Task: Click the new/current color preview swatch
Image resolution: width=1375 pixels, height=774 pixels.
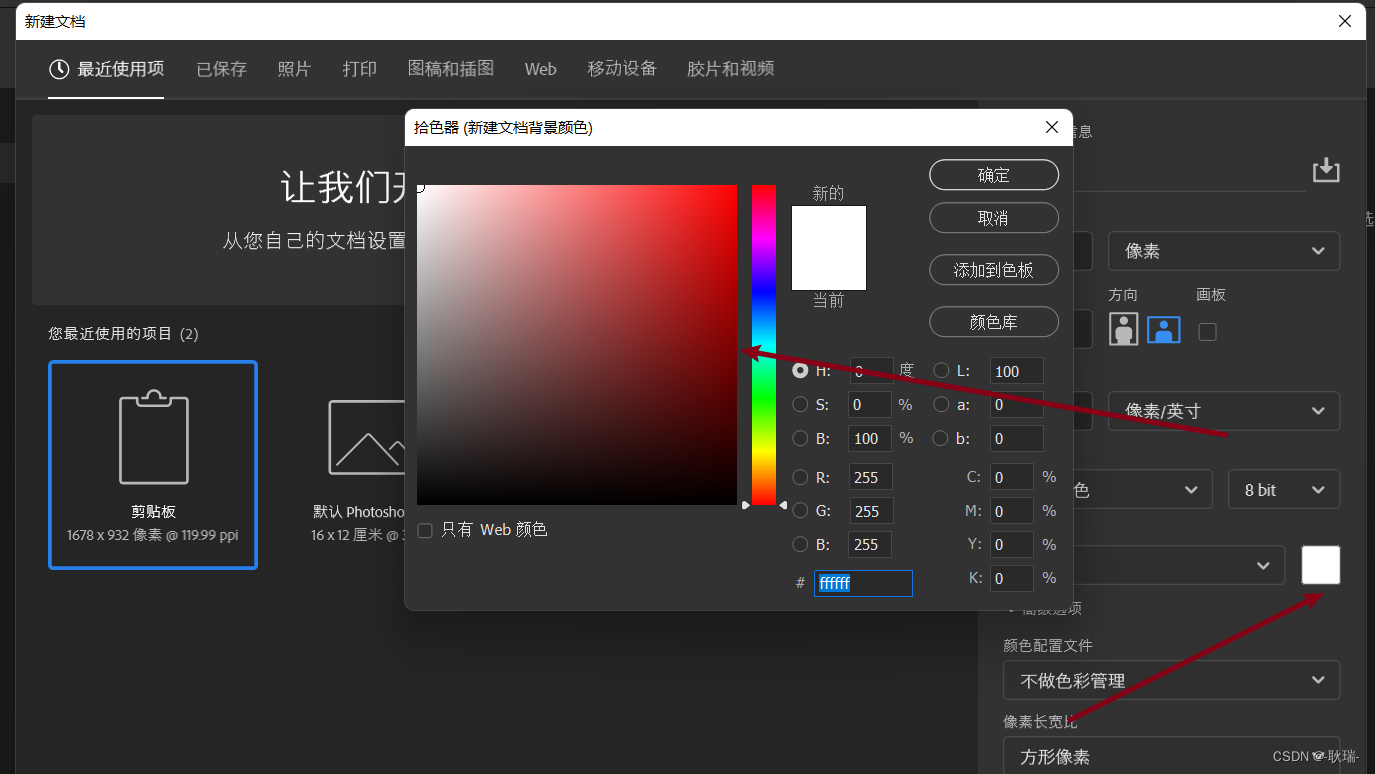Action: 829,248
